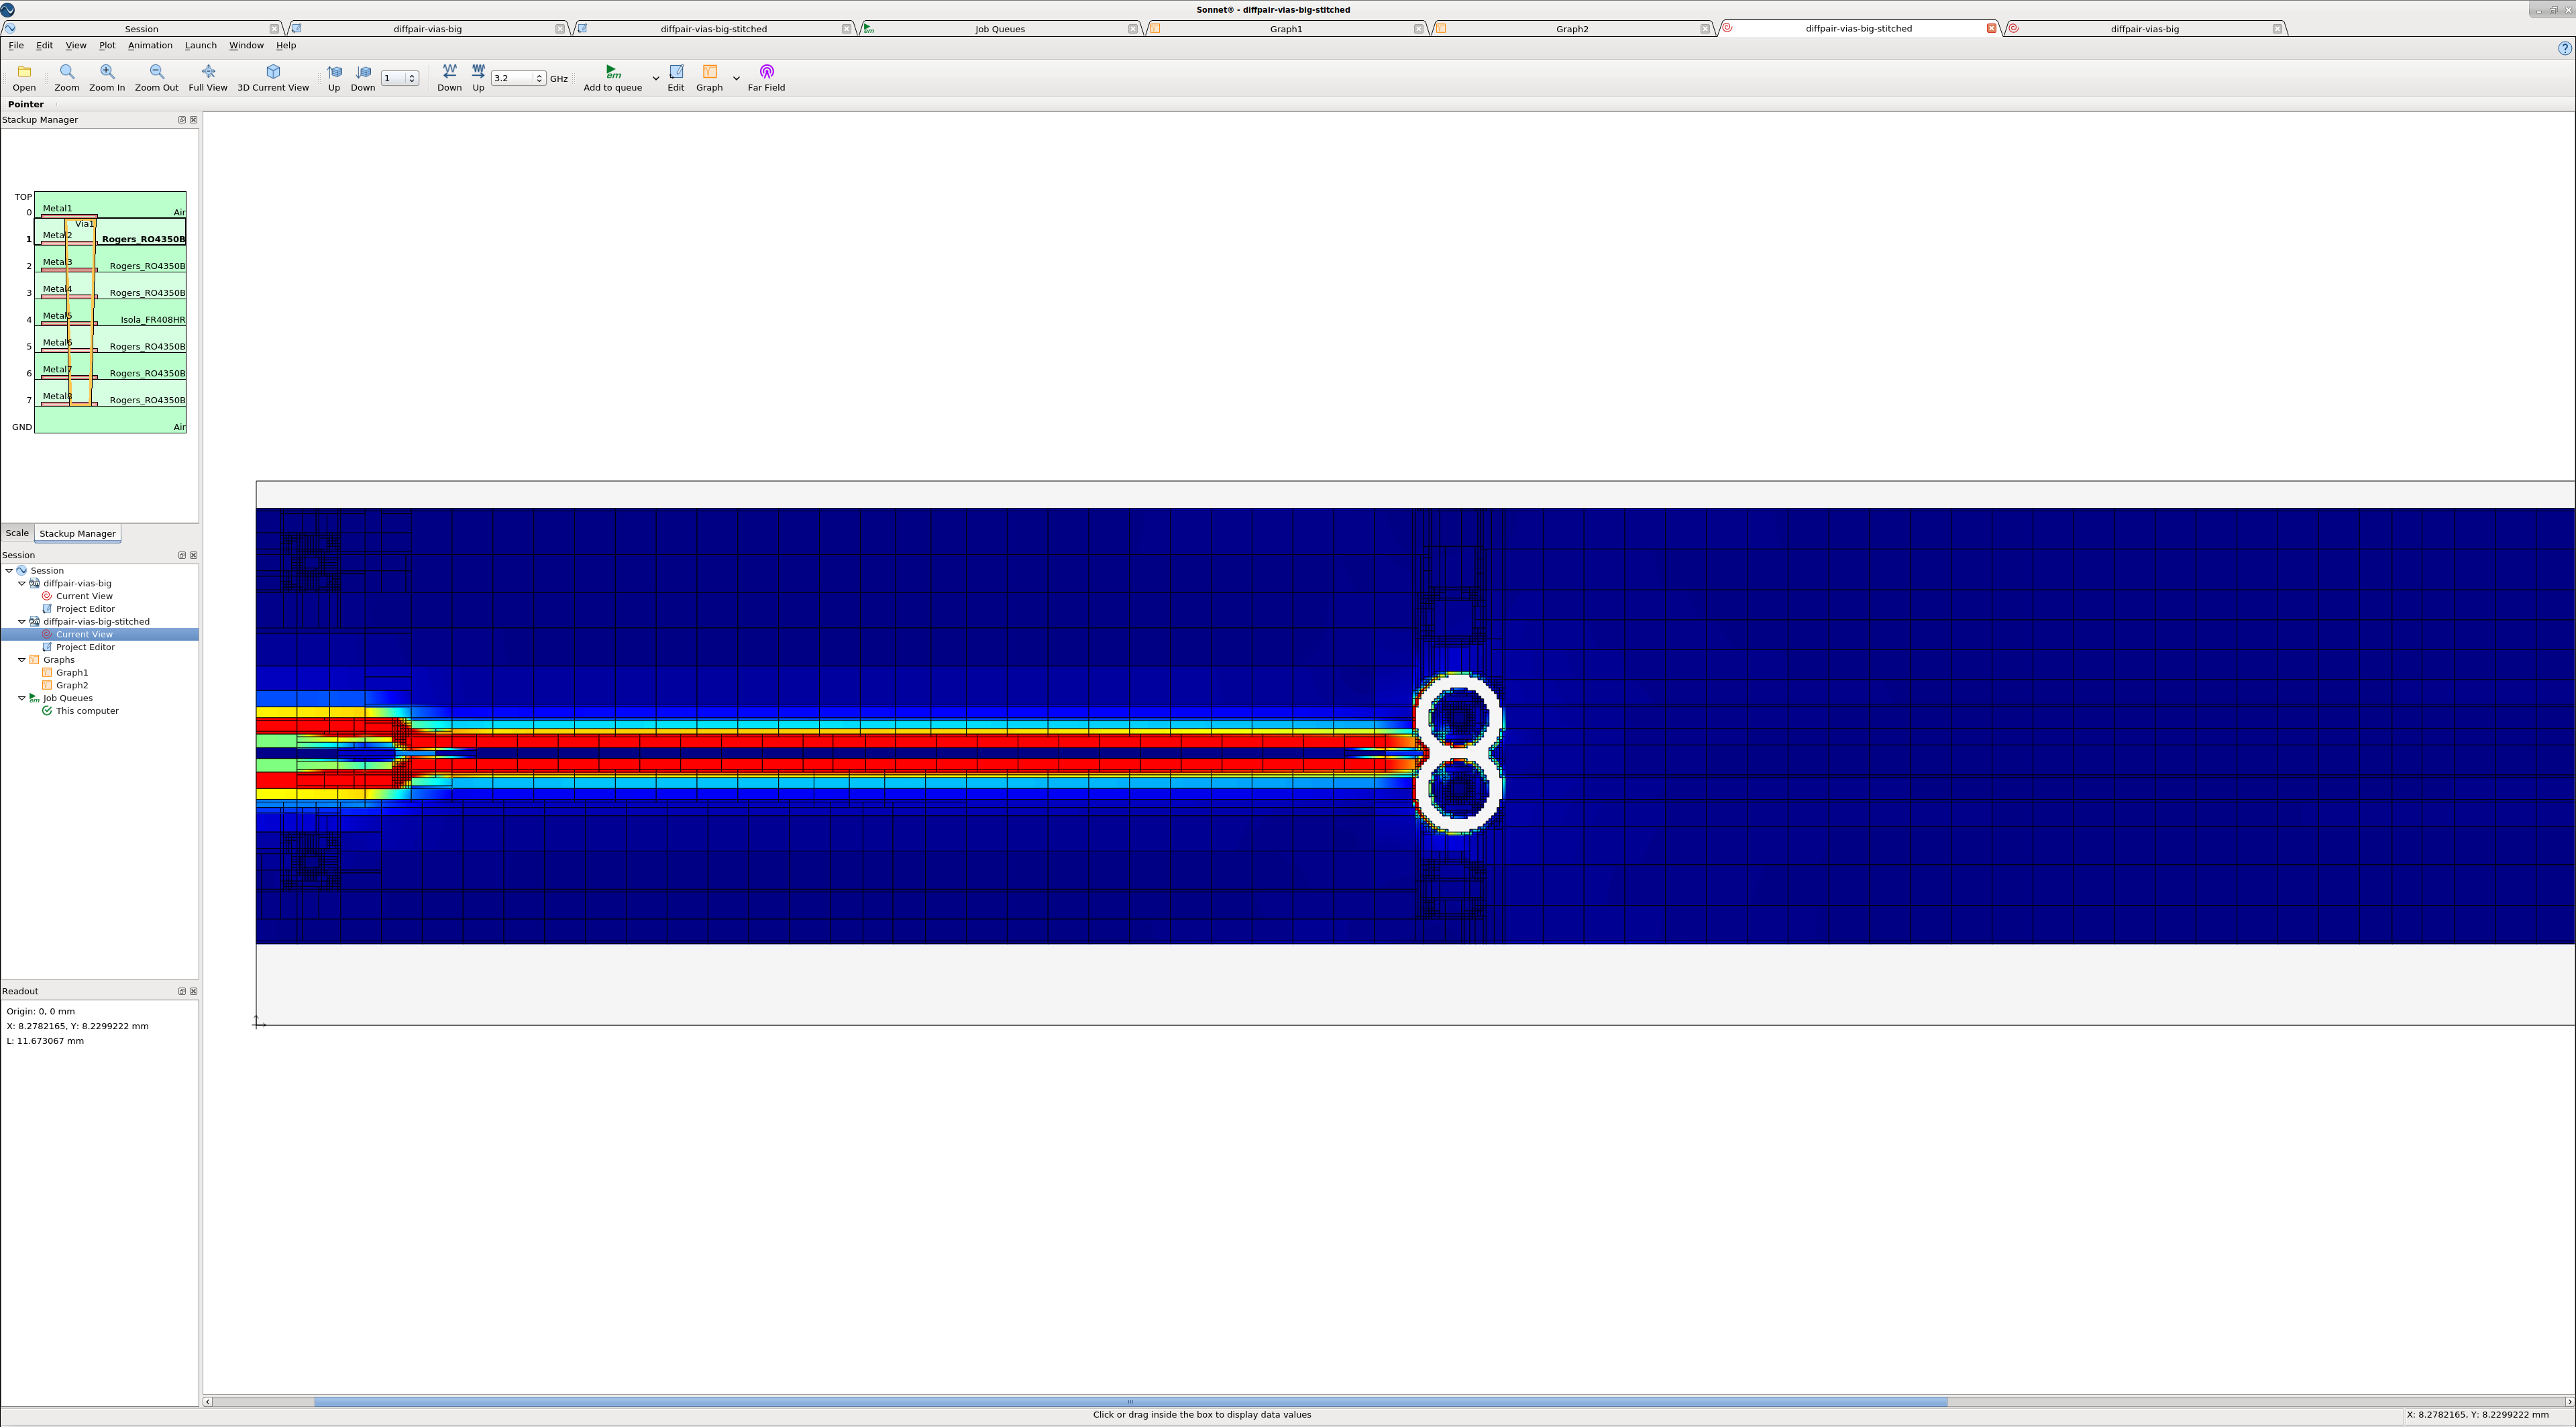Open the Animation menu

tap(150, 46)
